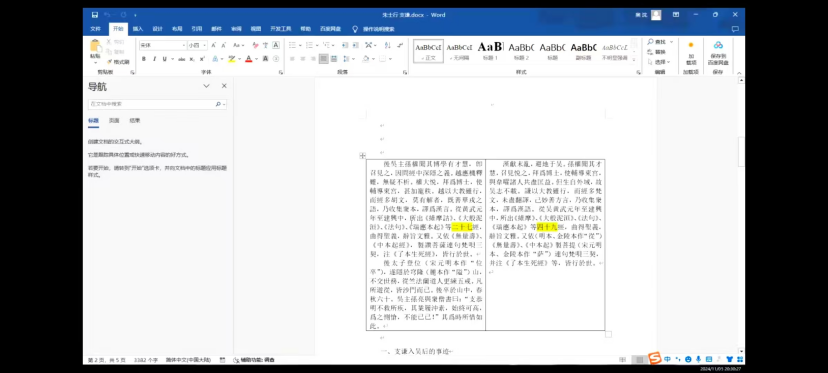Click the Save icon in quick access toolbar
Image resolution: width=828 pixels, height=373 pixels.
click(x=95, y=15)
